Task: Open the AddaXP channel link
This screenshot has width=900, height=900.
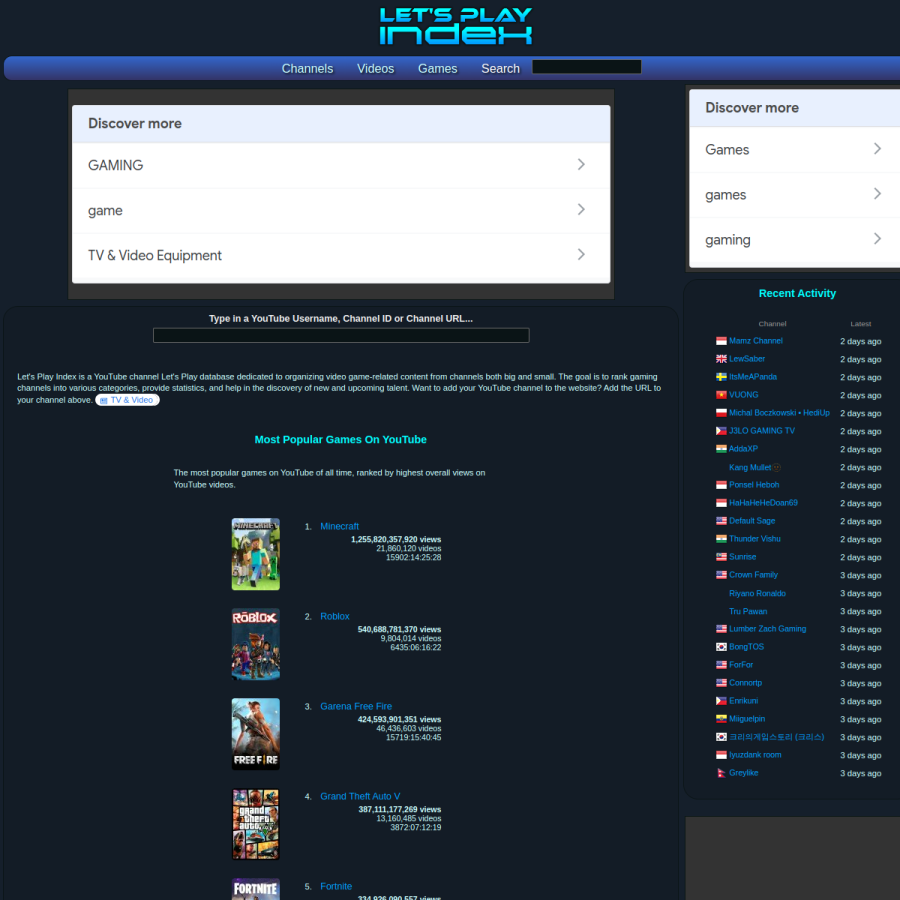Action: 743,449
